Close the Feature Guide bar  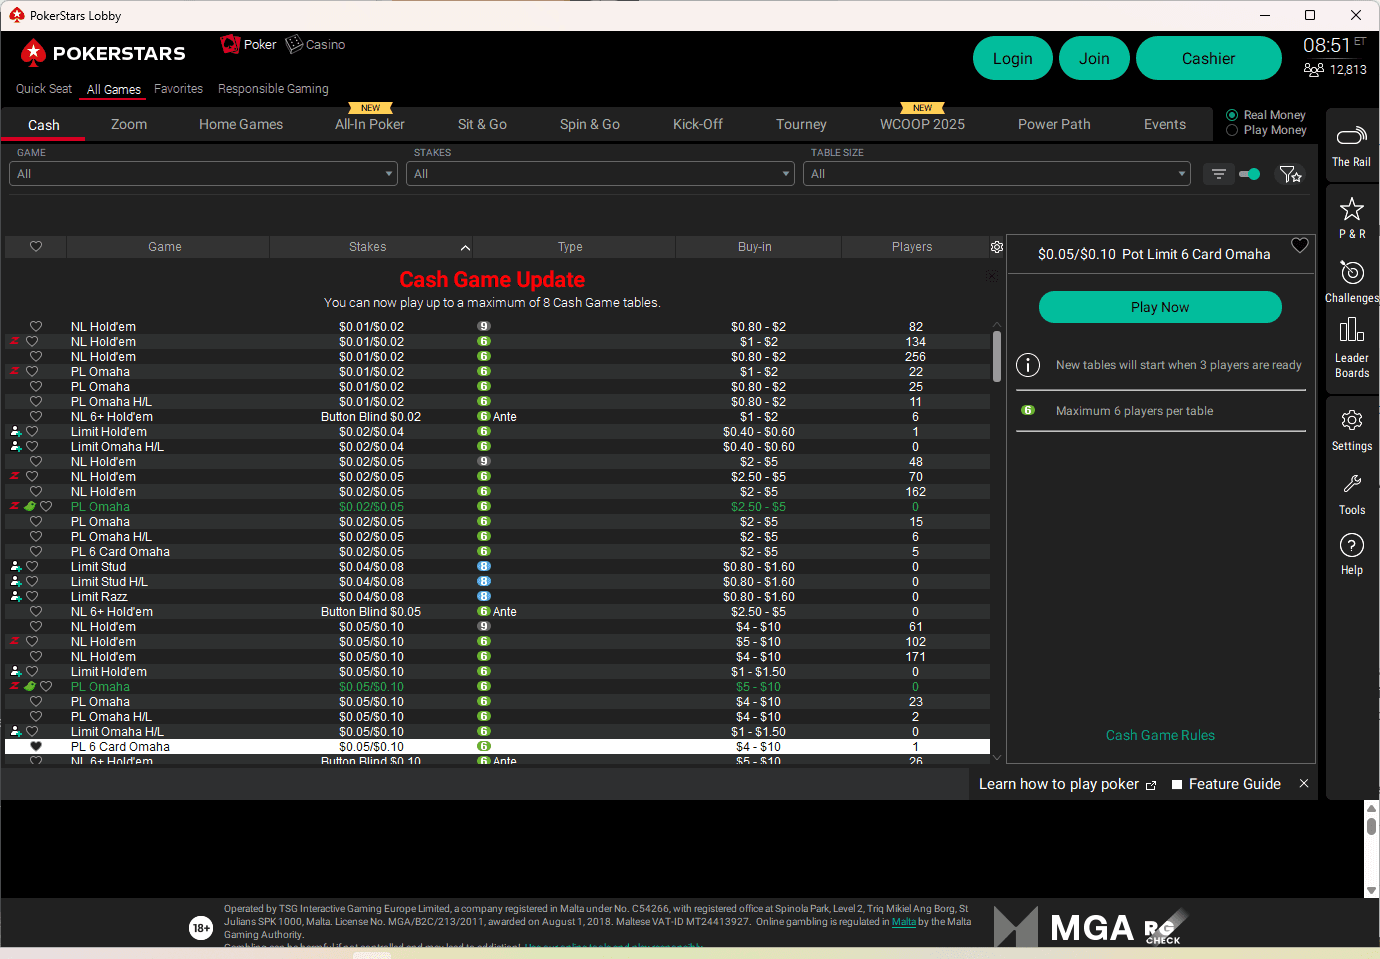[1303, 784]
